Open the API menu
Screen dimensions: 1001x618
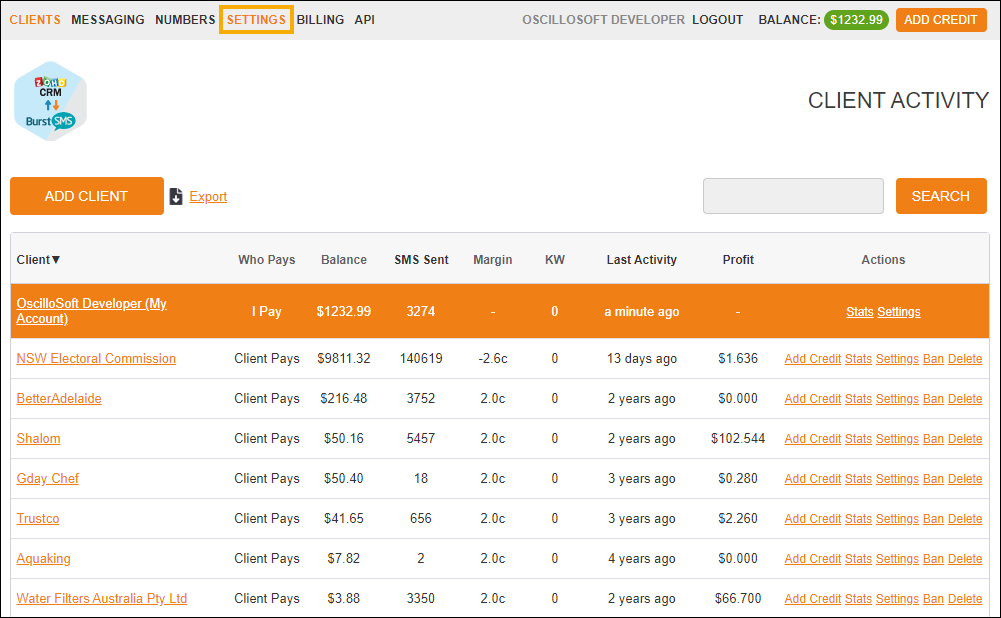(x=365, y=20)
